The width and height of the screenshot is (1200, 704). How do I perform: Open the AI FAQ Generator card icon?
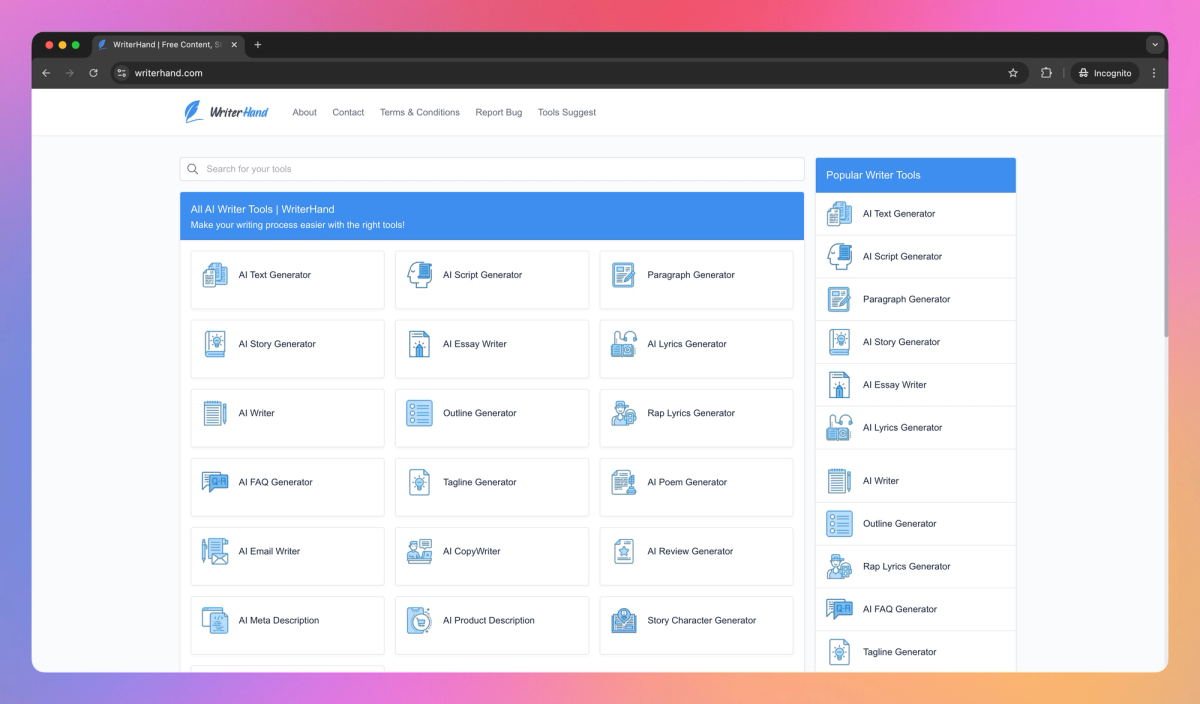coord(215,482)
